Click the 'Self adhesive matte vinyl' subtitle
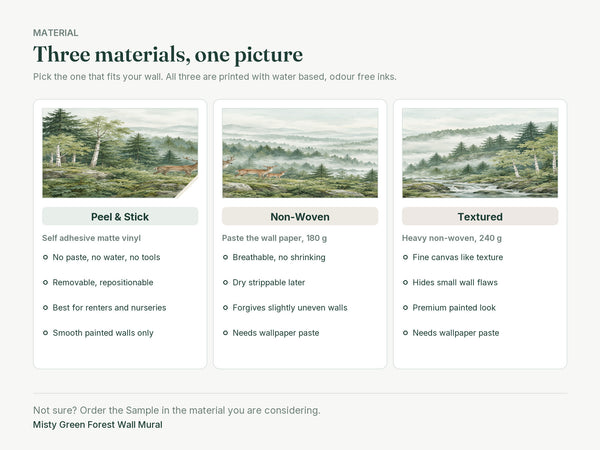Screen dimensions: 600x450 pos(91,238)
